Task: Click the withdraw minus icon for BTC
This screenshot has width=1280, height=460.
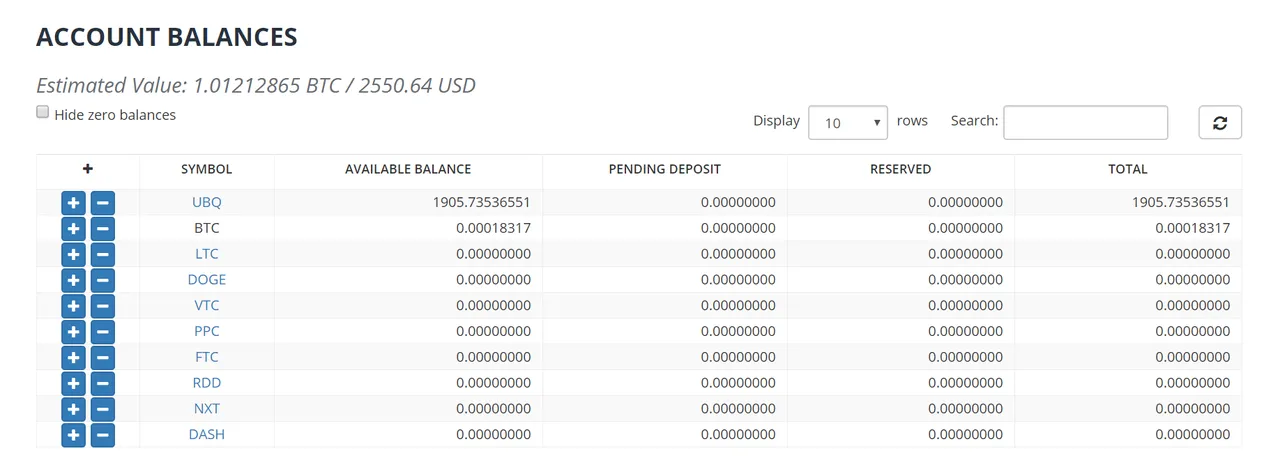Action: tap(102, 228)
